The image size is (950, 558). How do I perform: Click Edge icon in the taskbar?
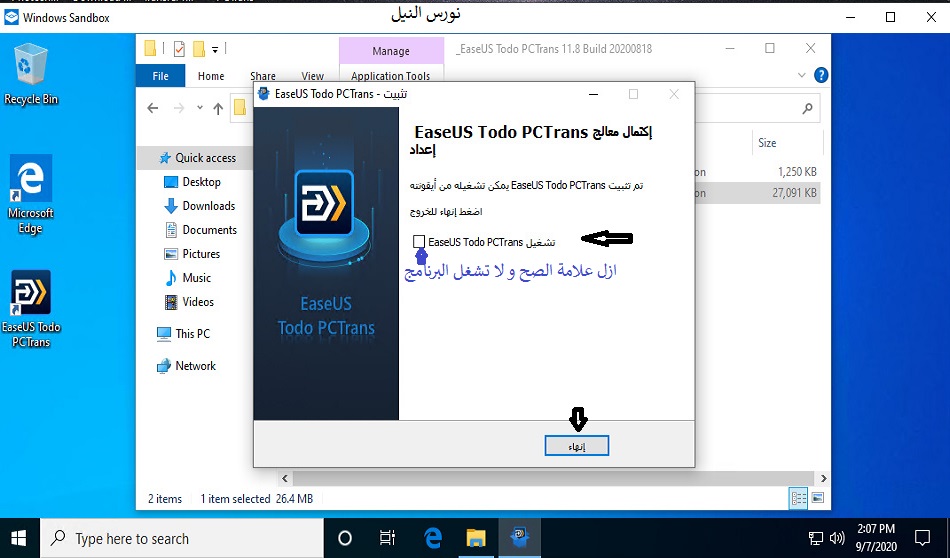click(x=433, y=538)
